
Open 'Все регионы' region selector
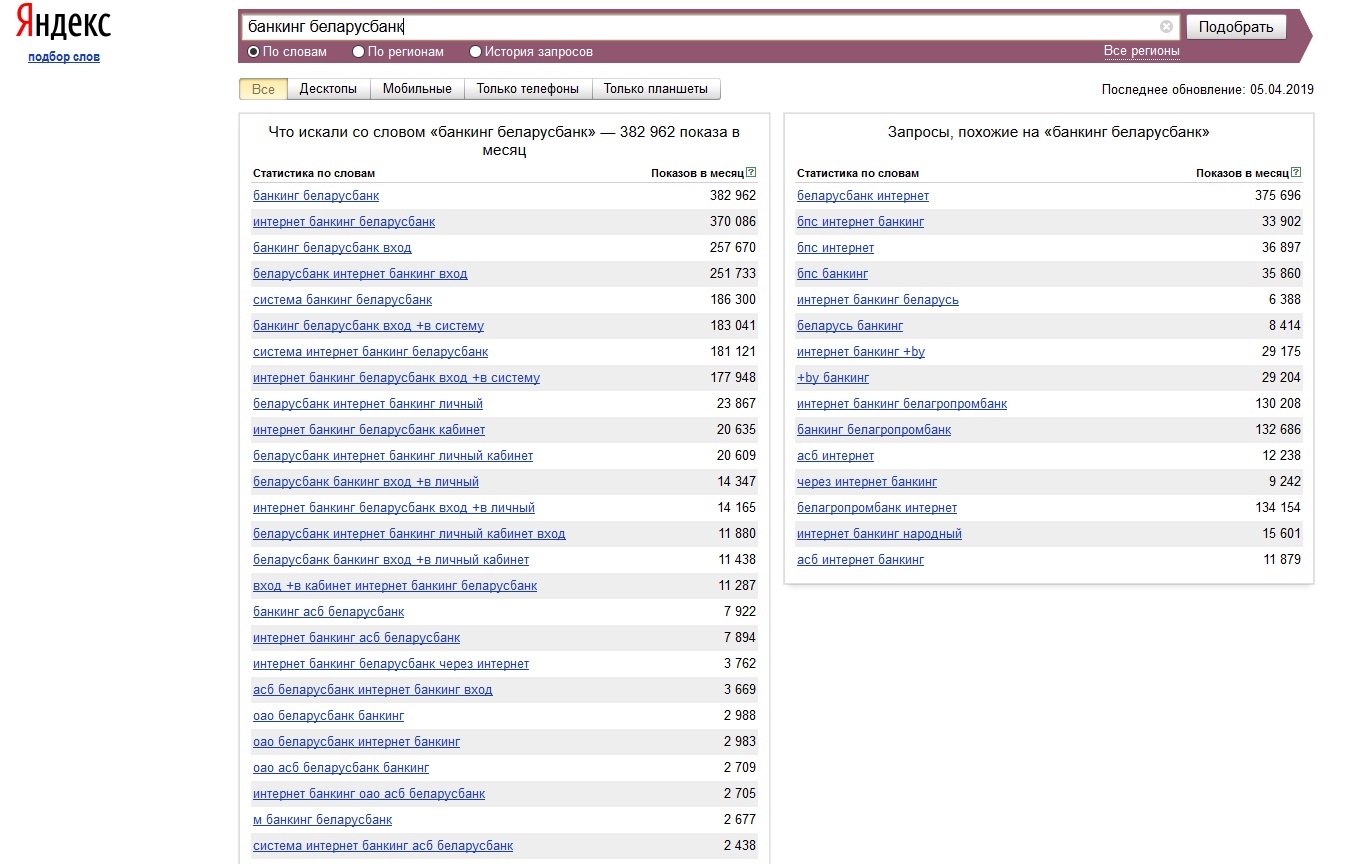(x=1141, y=51)
